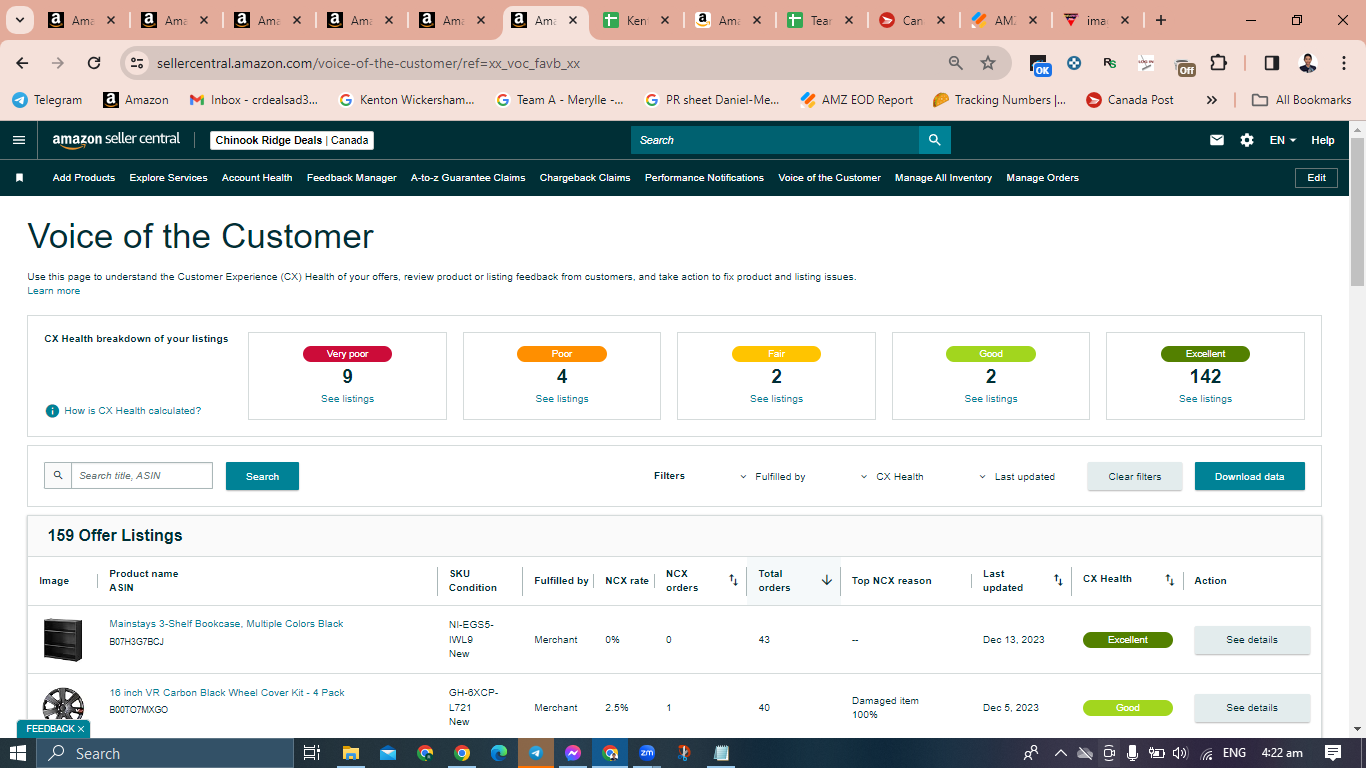Sort the table by Total orders arrow
The image size is (1366, 768).
coord(827,580)
